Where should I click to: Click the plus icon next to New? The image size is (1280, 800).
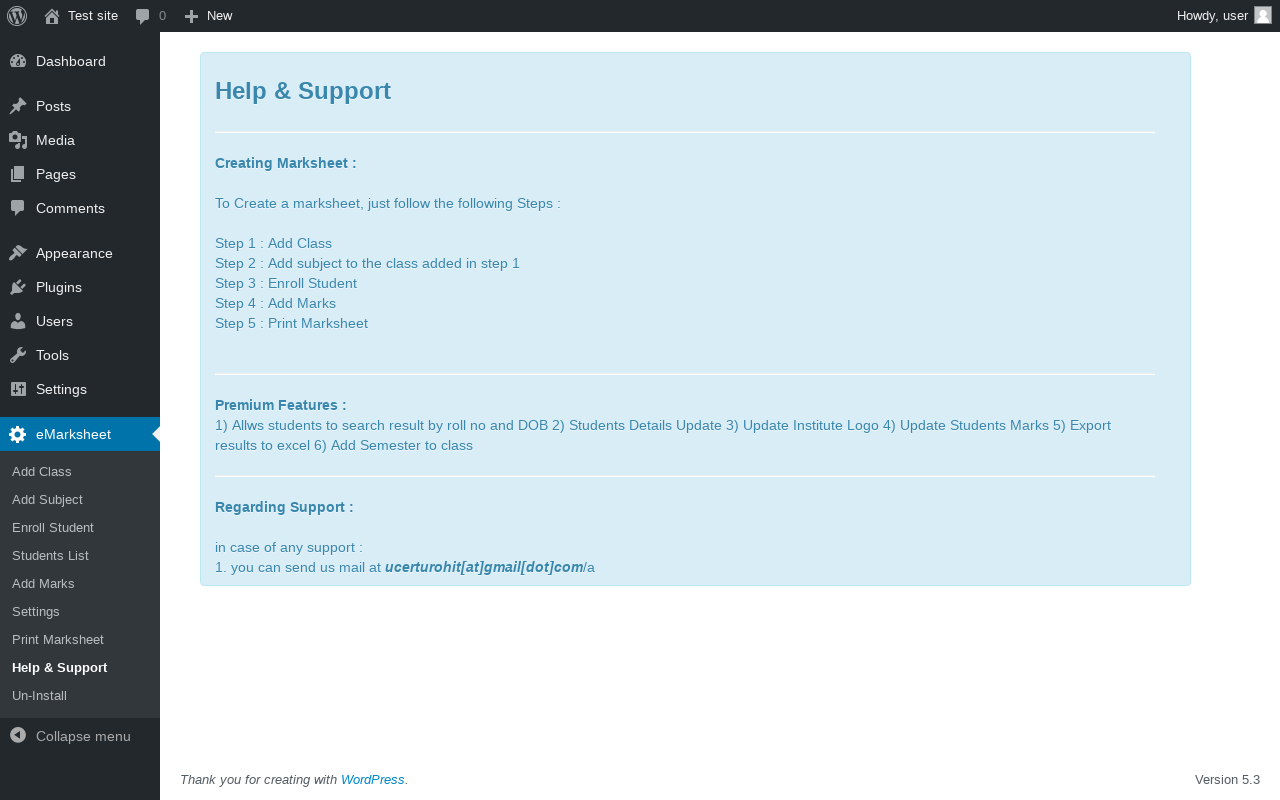coord(192,16)
